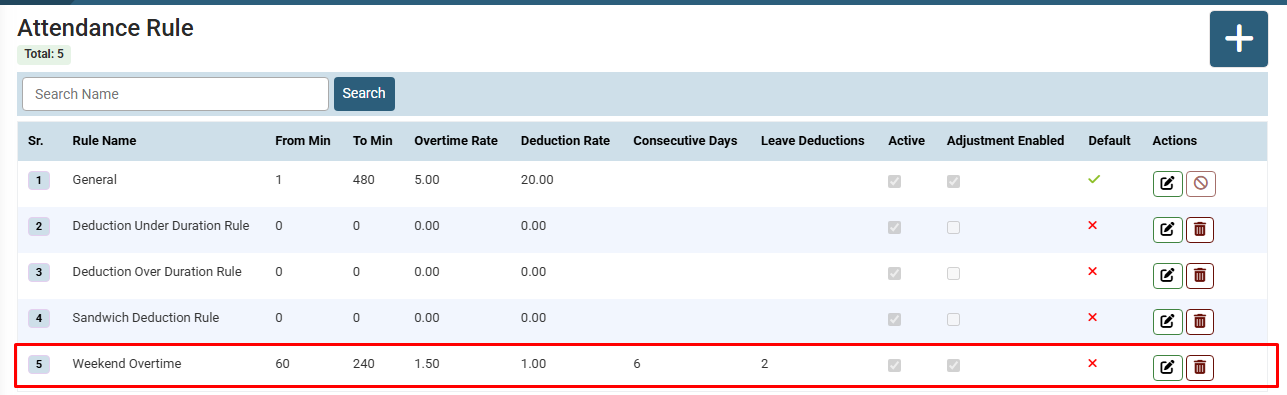The height and width of the screenshot is (395, 1287).
Task: Click the From Min column header
Action: [303, 141]
